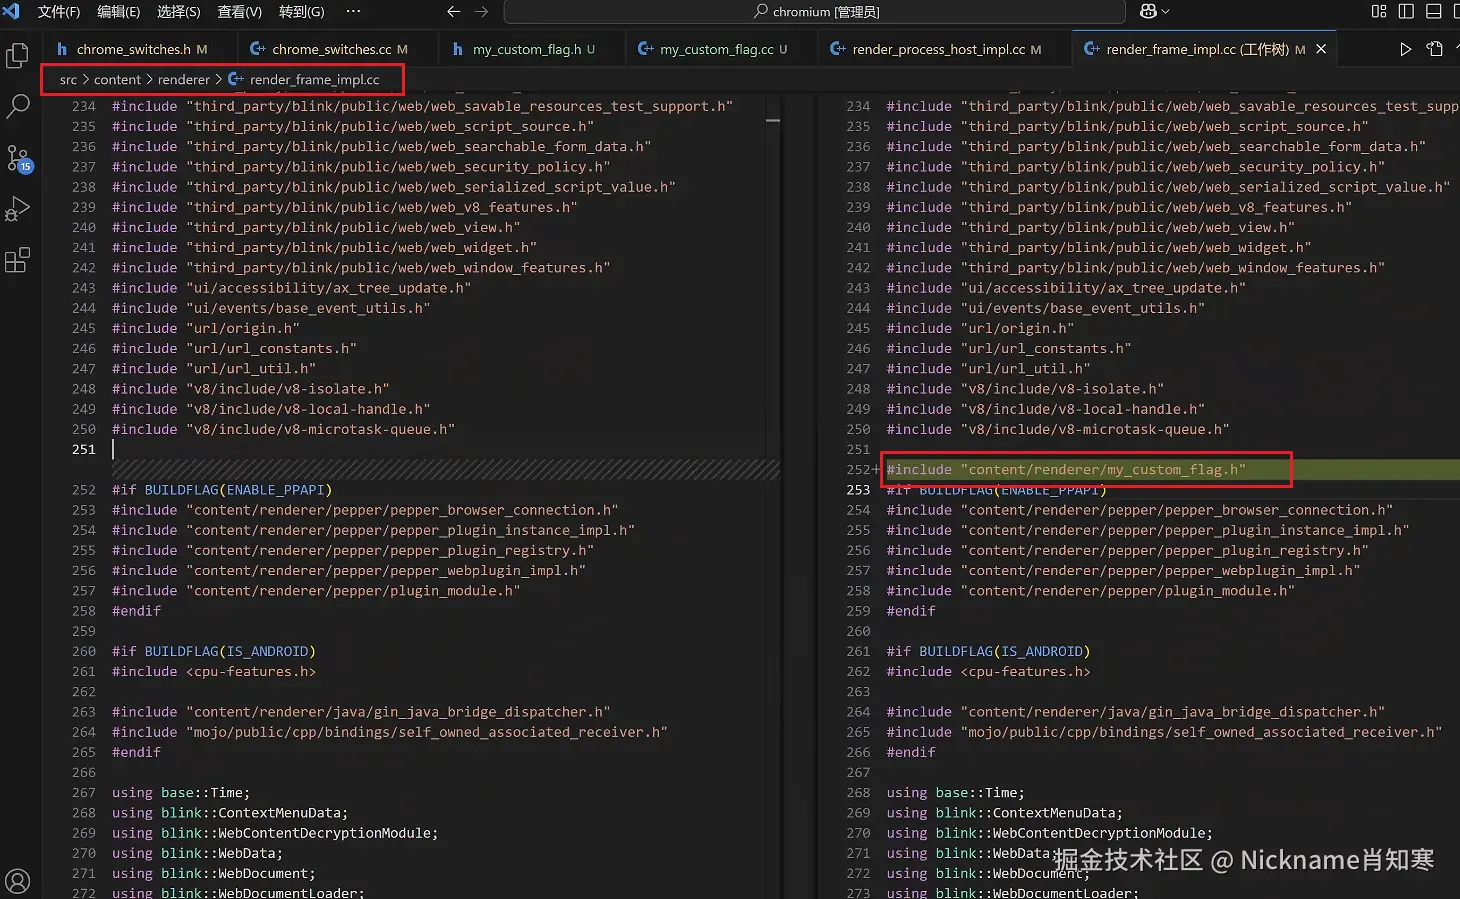The width and height of the screenshot is (1460, 899).
Task: Open the 选择(S) menu
Action: [x=178, y=12]
